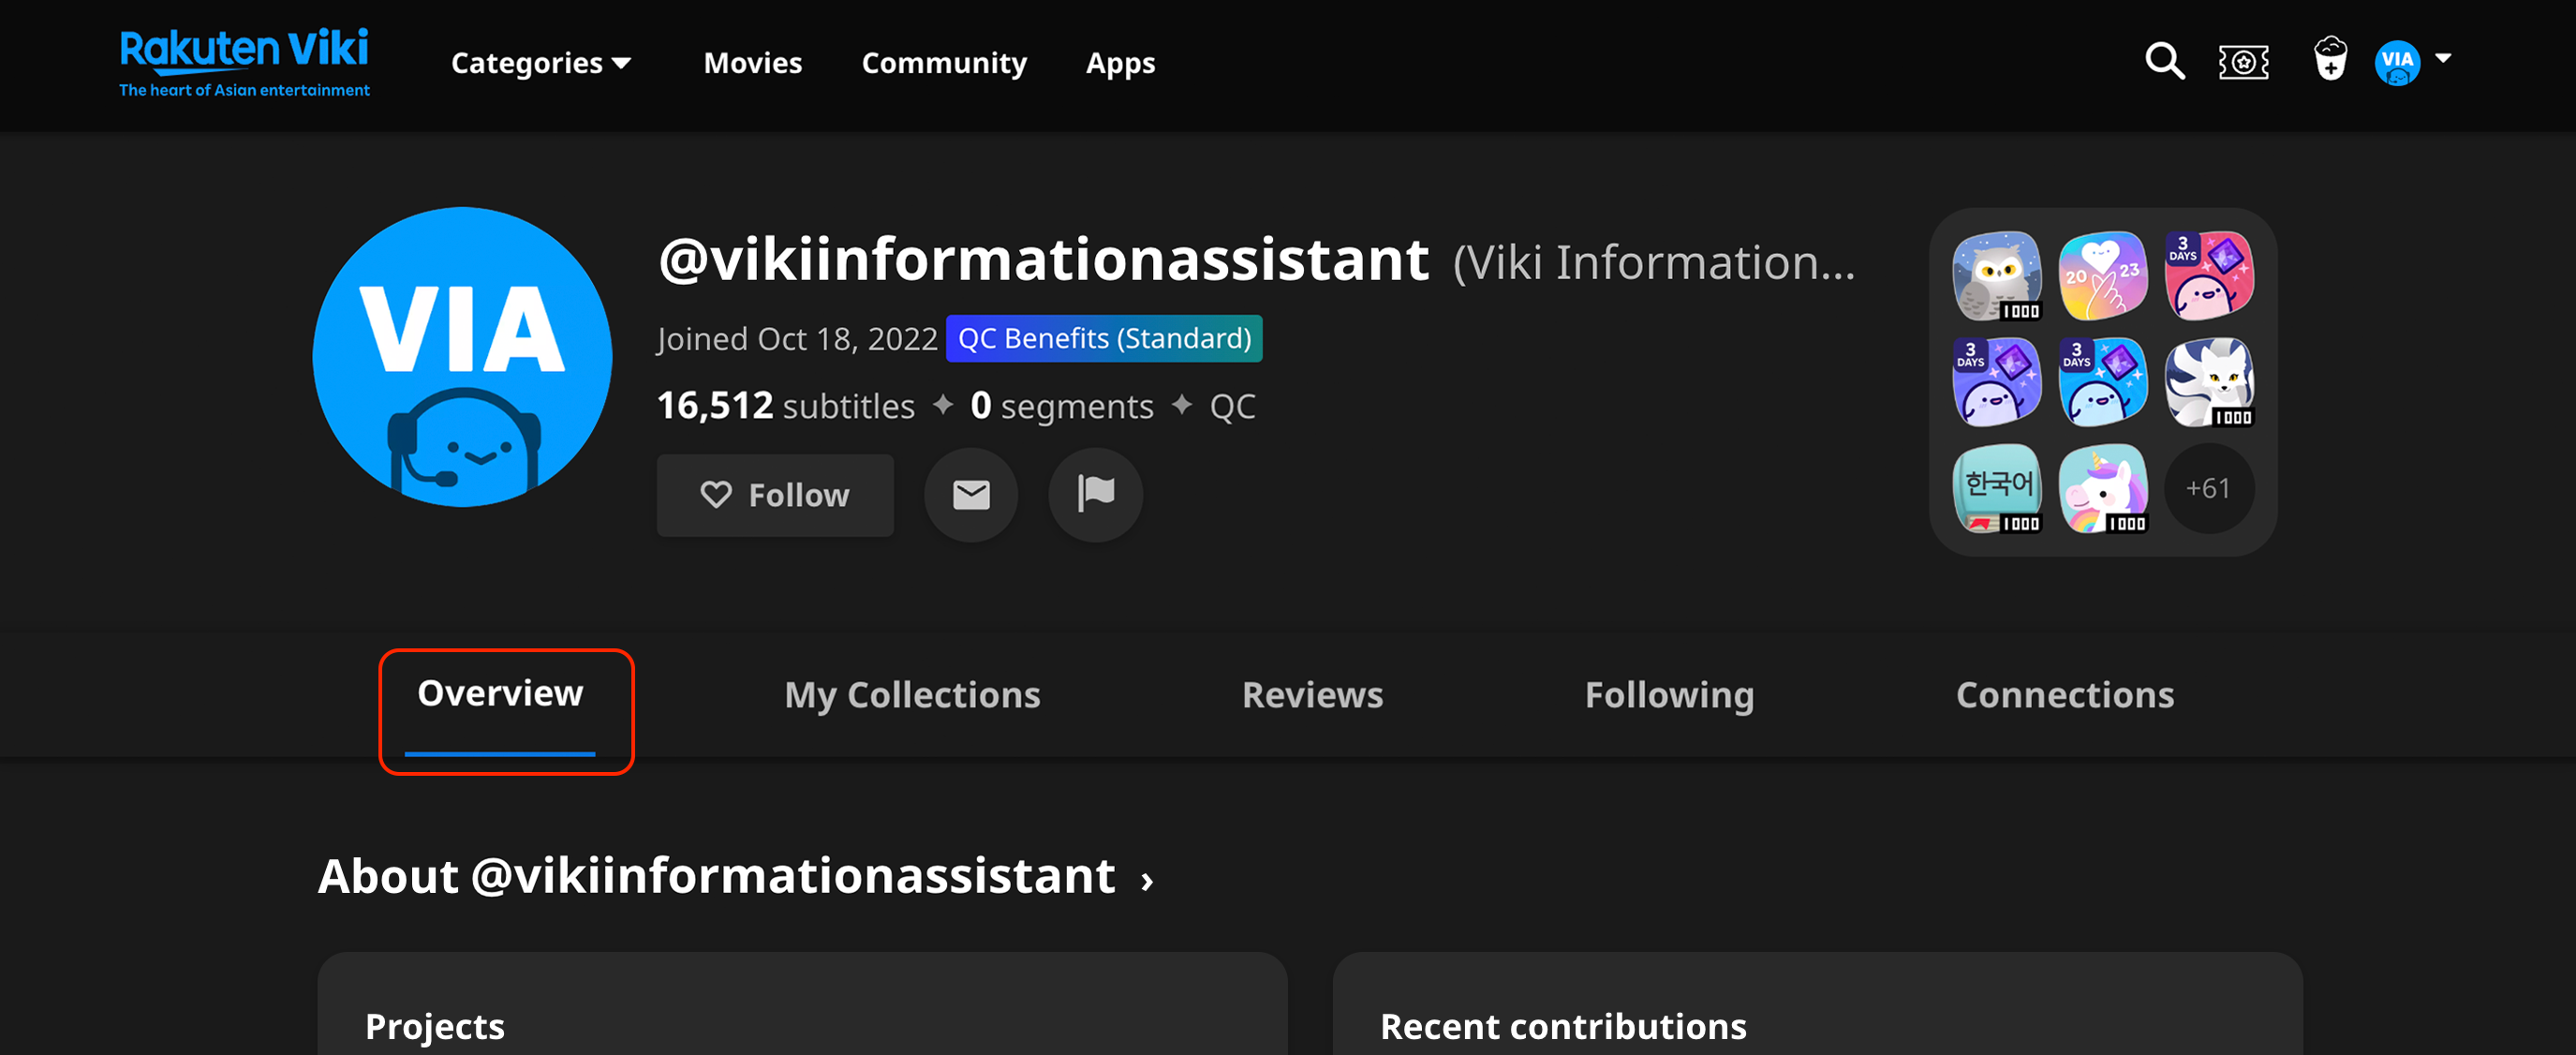Click the QC Benefits (Standard) label
The image size is (2576, 1055).
(1104, 338)
